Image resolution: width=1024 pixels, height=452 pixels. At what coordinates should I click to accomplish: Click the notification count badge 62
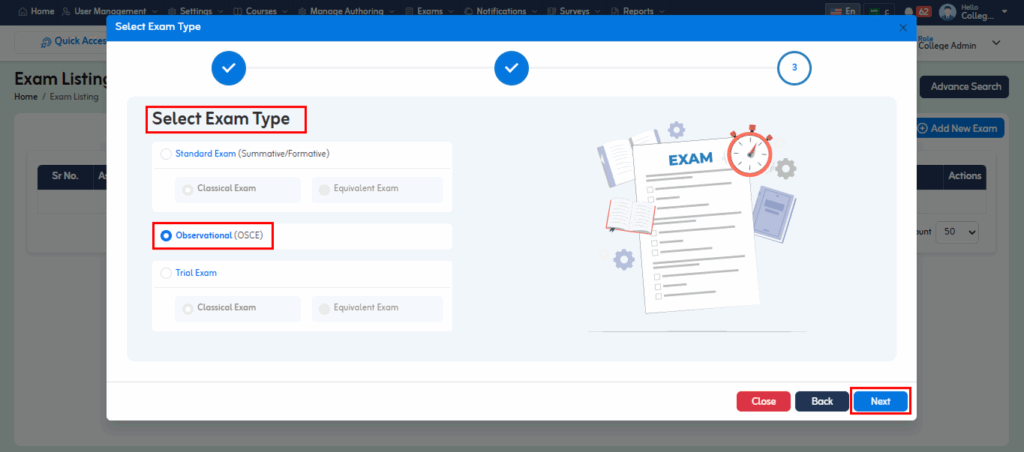(922, 12)
